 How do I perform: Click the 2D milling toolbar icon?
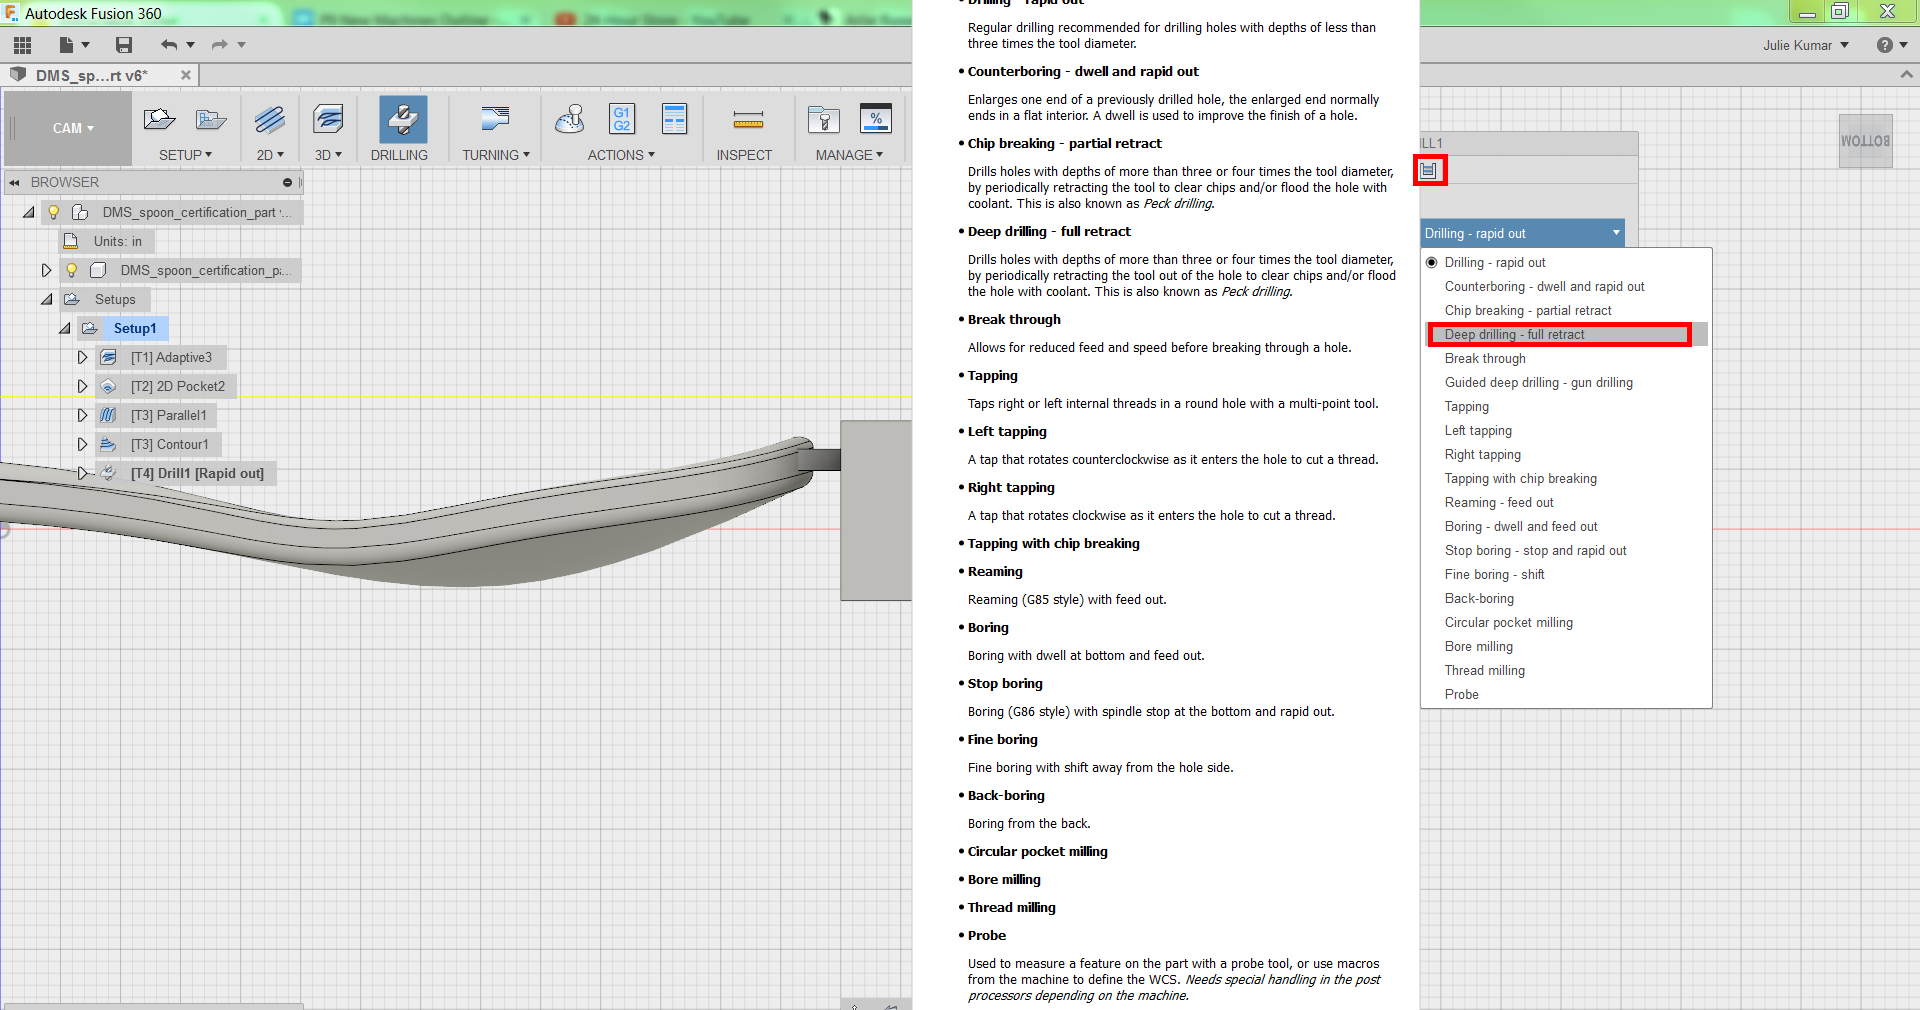click(270, 120)
